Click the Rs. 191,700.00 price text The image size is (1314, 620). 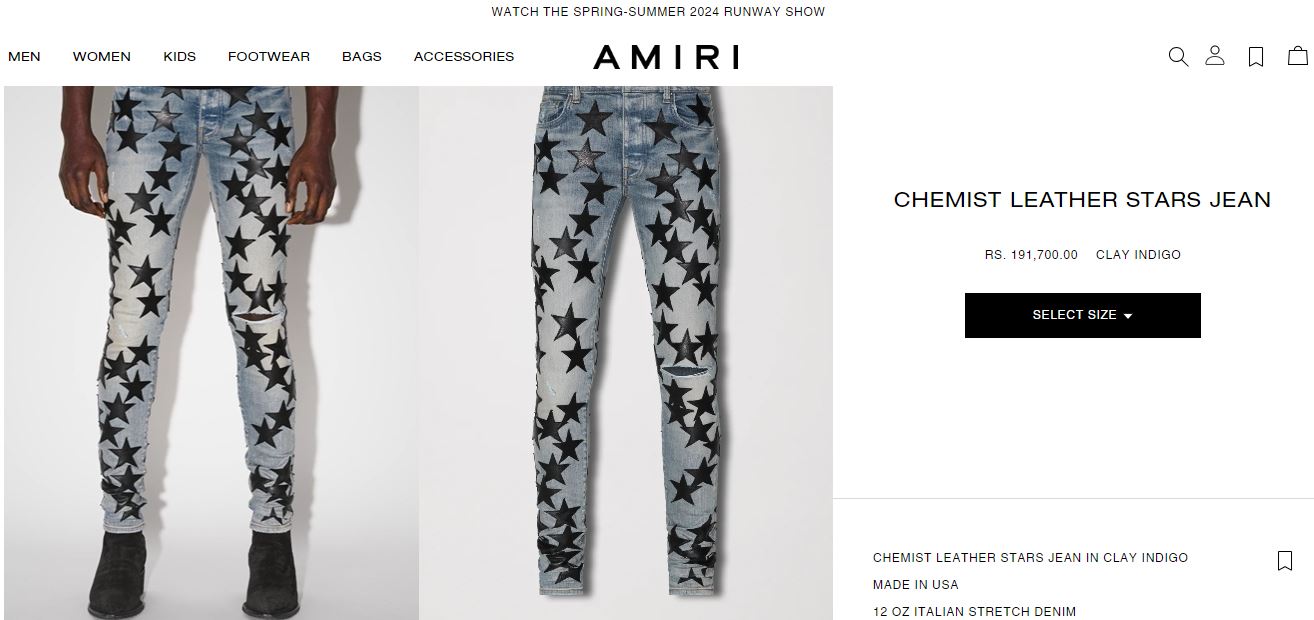[1031, 255]
